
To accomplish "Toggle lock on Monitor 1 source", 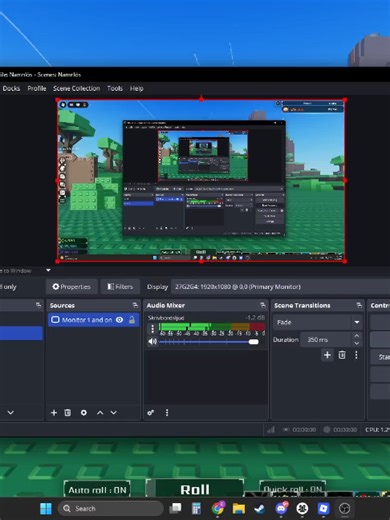I will [132, 320].
